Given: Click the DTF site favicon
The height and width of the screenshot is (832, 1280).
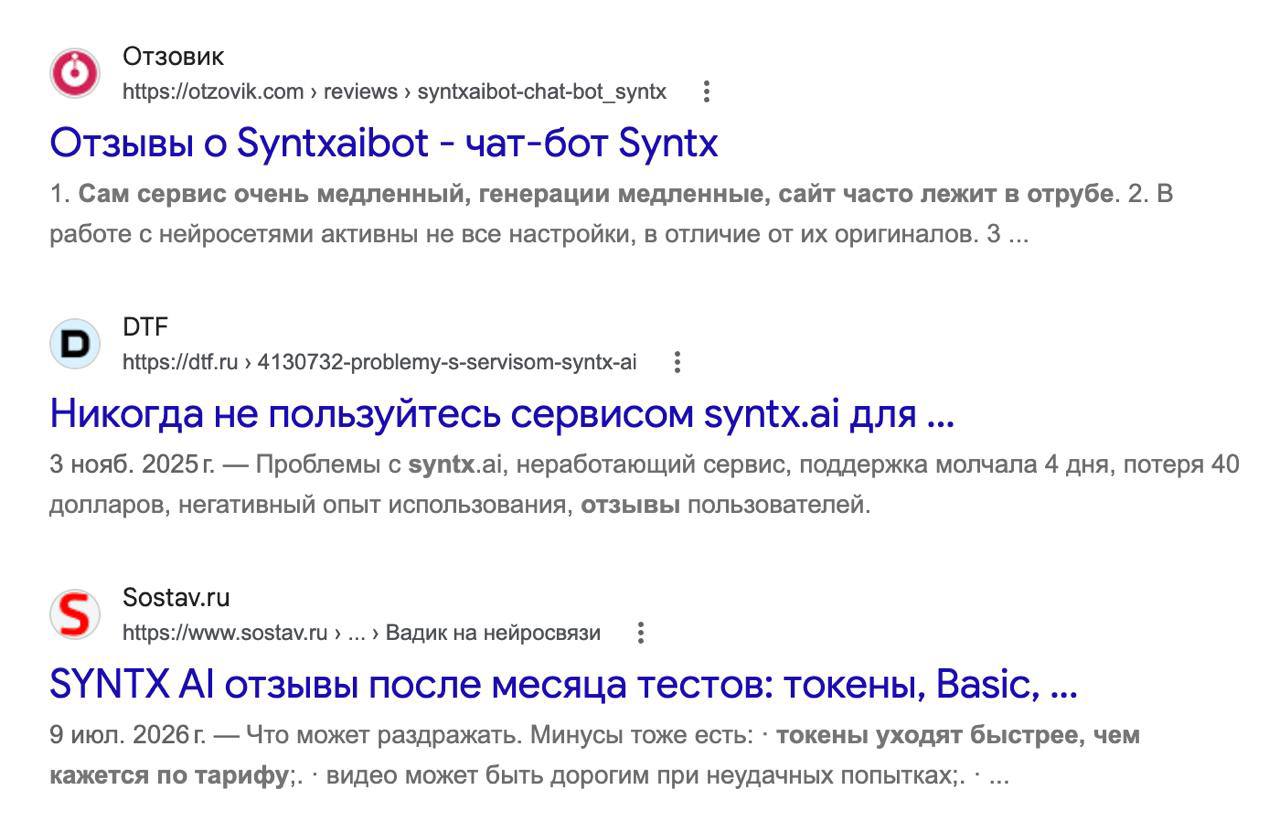Looking at the screenshot, I should click(x=75, y=344).
